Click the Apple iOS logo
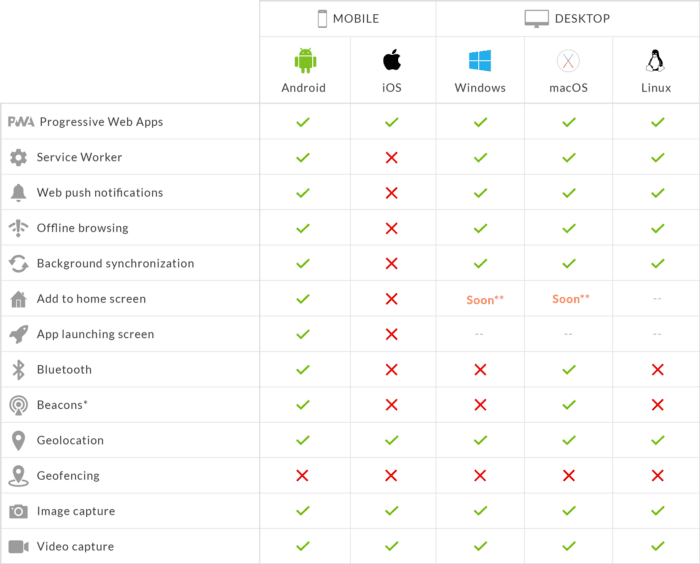 (392, 61)
